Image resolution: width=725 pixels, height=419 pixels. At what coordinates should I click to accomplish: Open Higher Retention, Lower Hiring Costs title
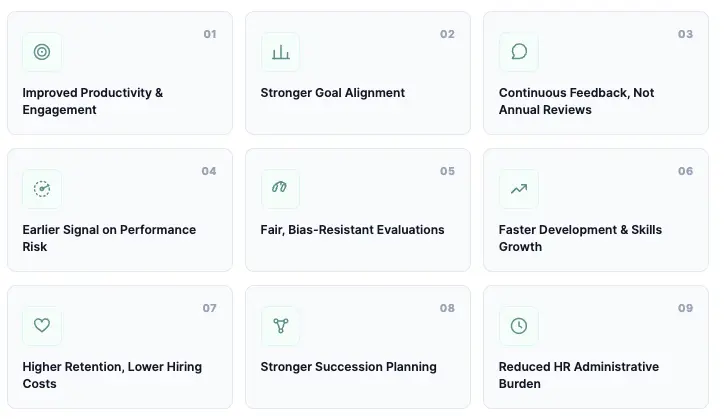tap(112, 375)
